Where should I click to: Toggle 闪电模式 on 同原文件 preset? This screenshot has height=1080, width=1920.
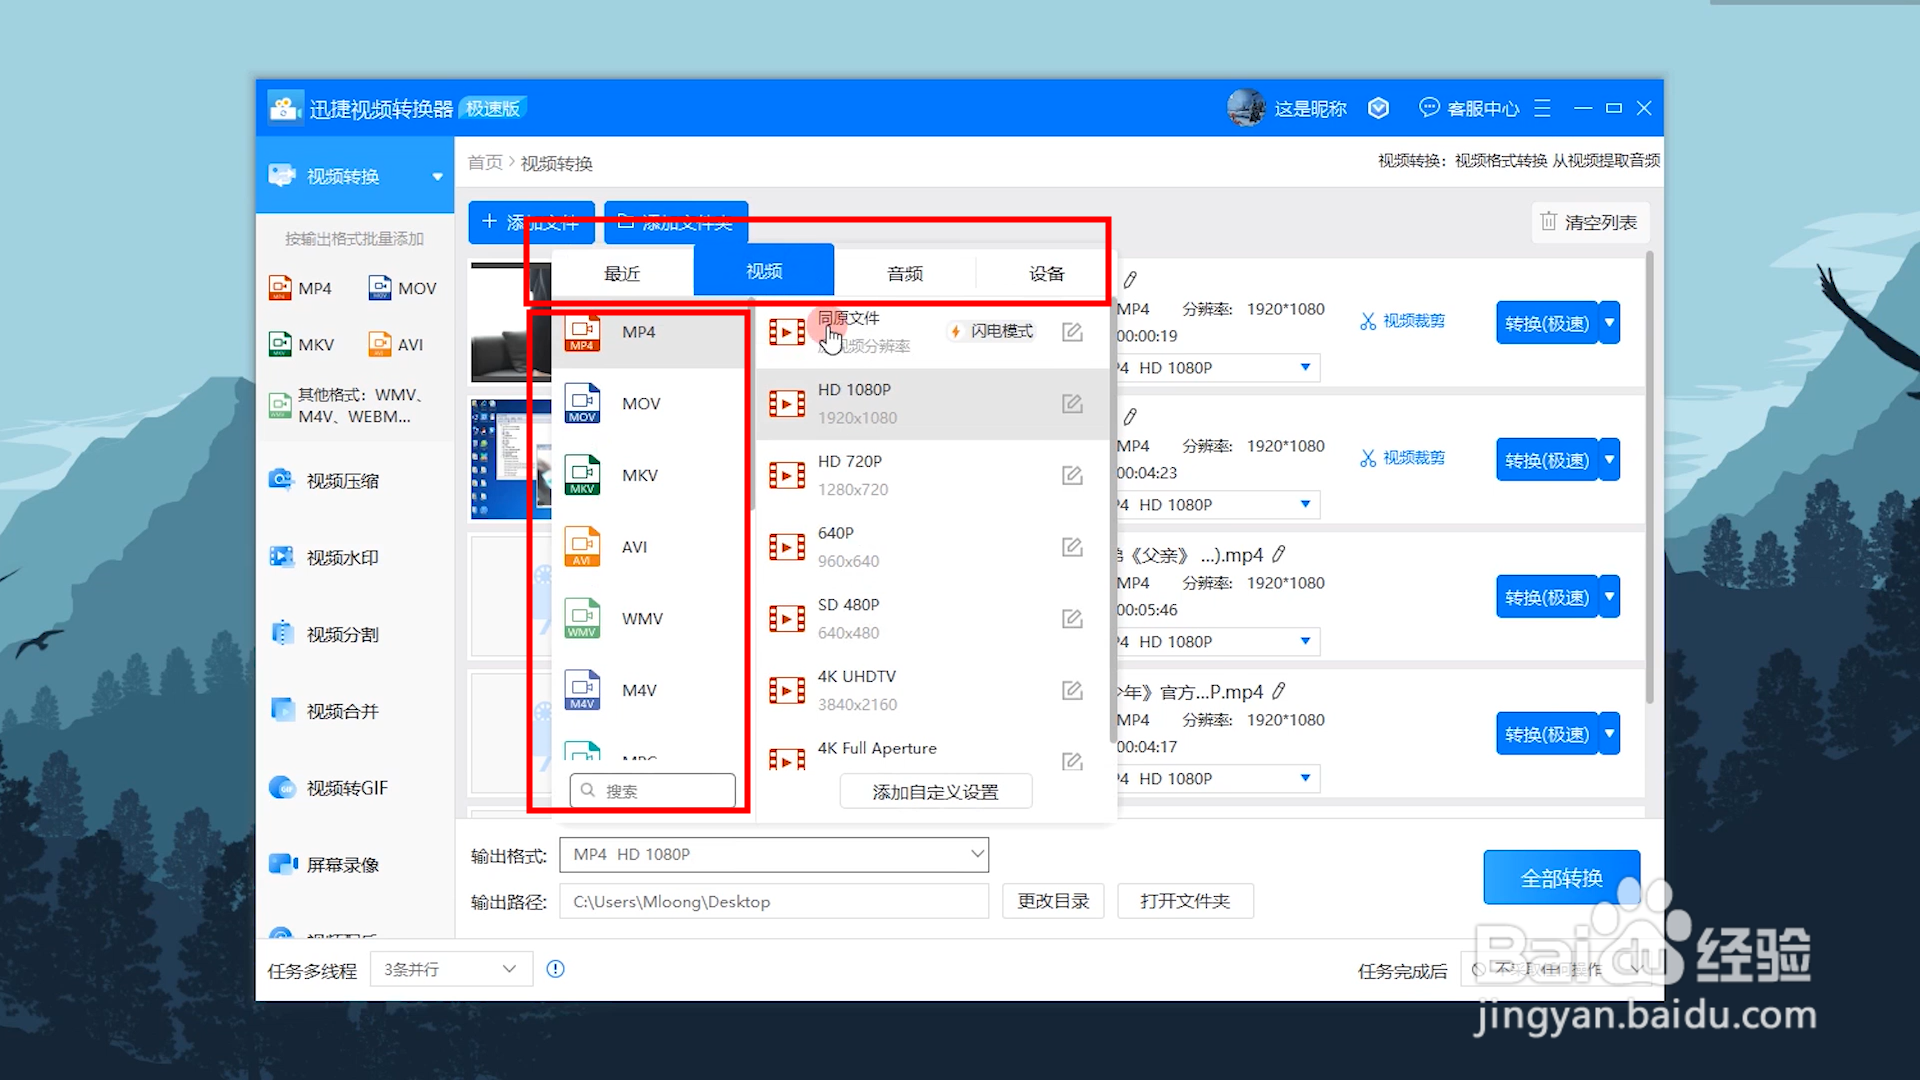pyautogui.click(x=992, y=331)
